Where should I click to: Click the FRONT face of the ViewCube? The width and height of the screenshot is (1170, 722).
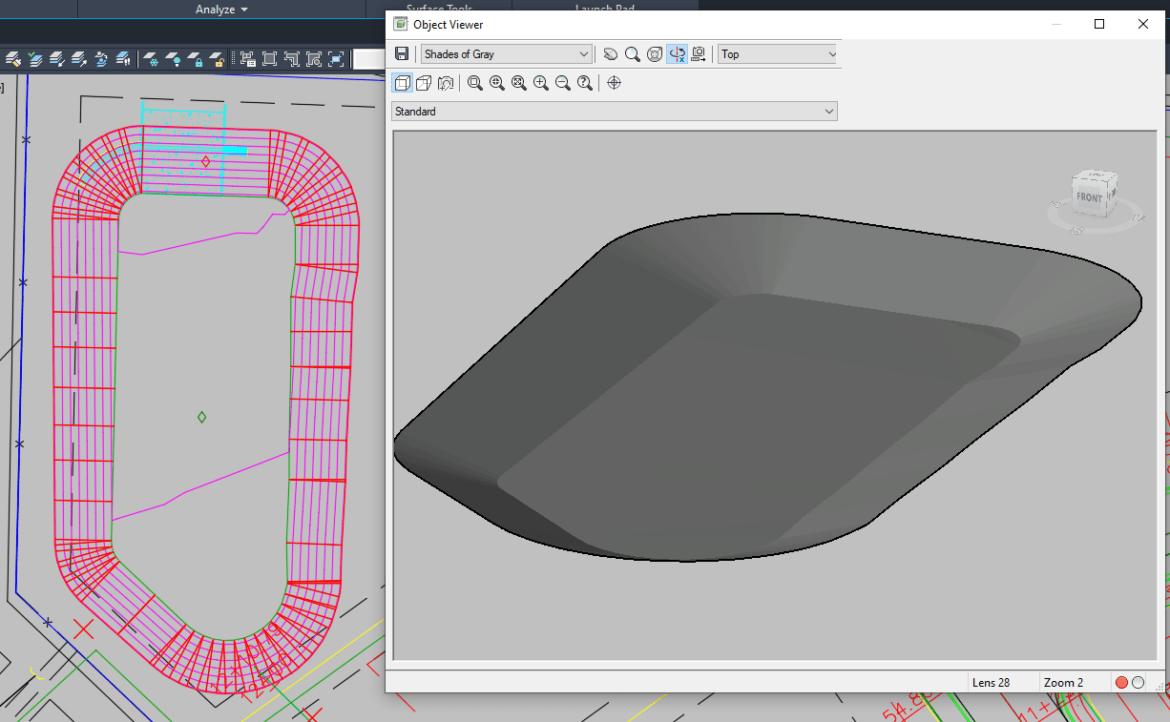[x=1090, y=197]
